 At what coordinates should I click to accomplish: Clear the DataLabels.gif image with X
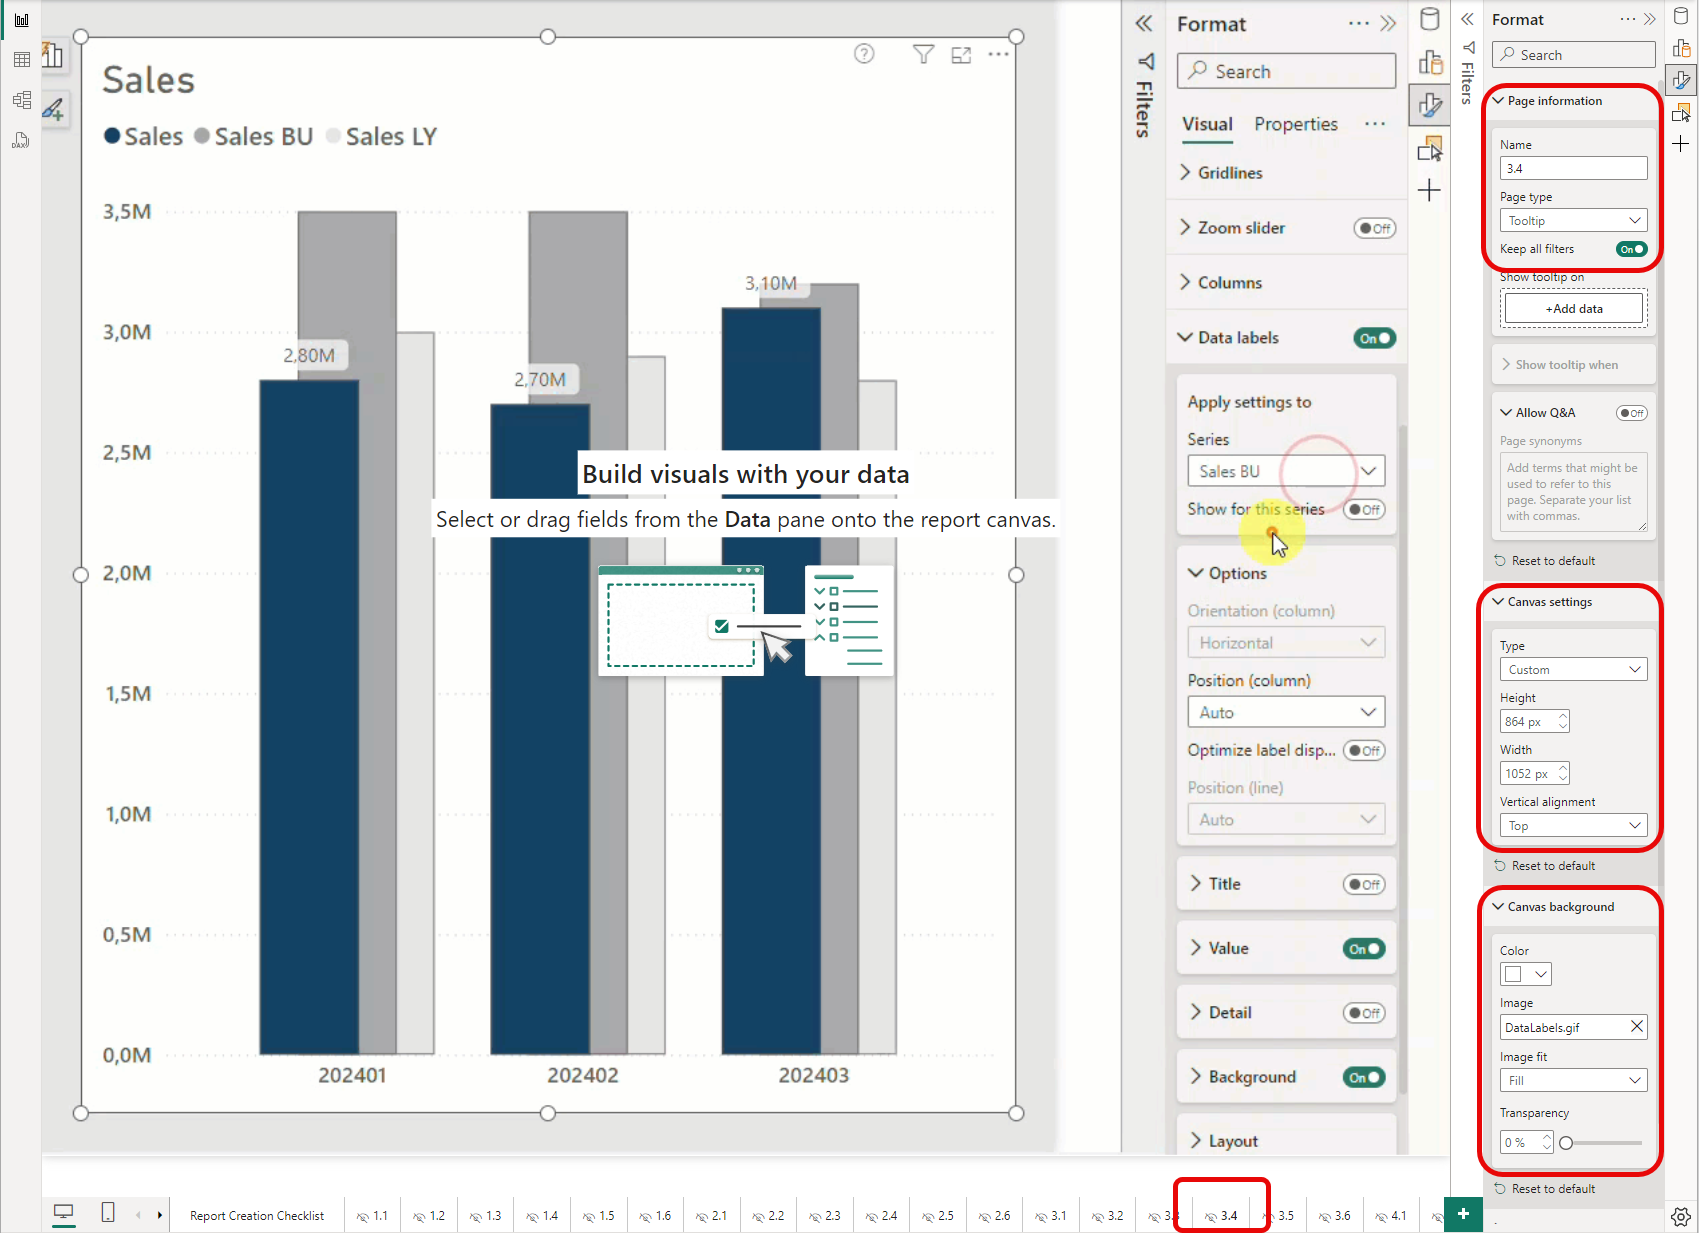(1637, 1026)
